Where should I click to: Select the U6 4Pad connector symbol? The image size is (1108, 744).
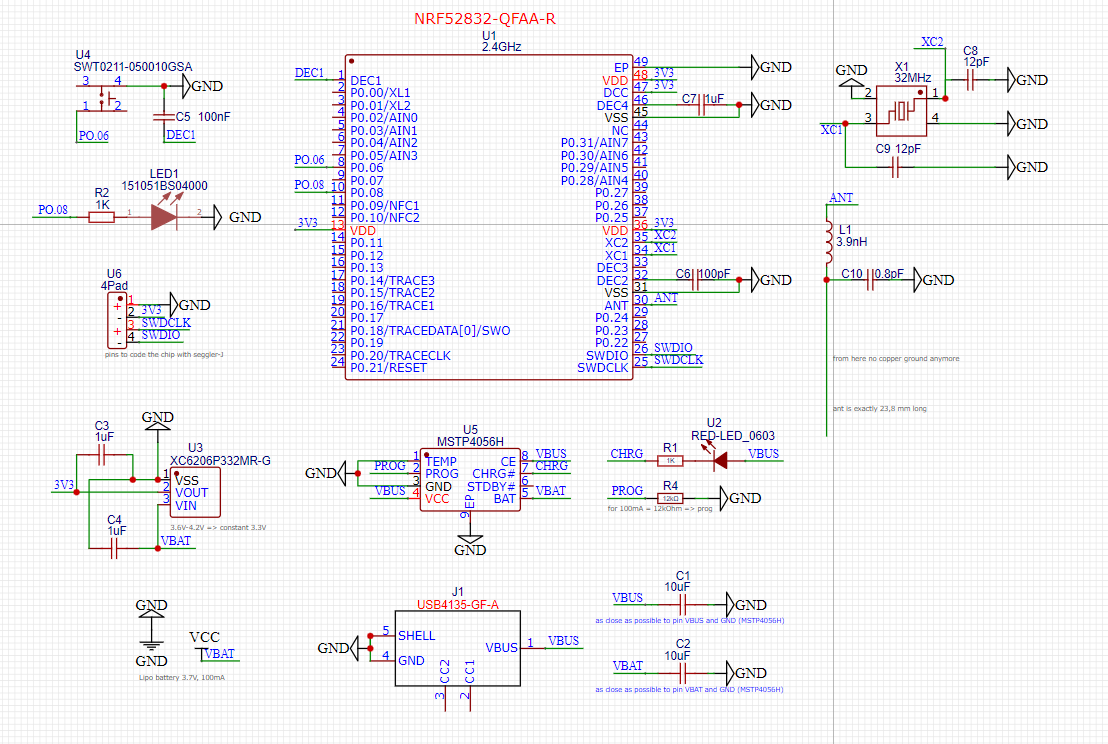click(x=118, y=321)
